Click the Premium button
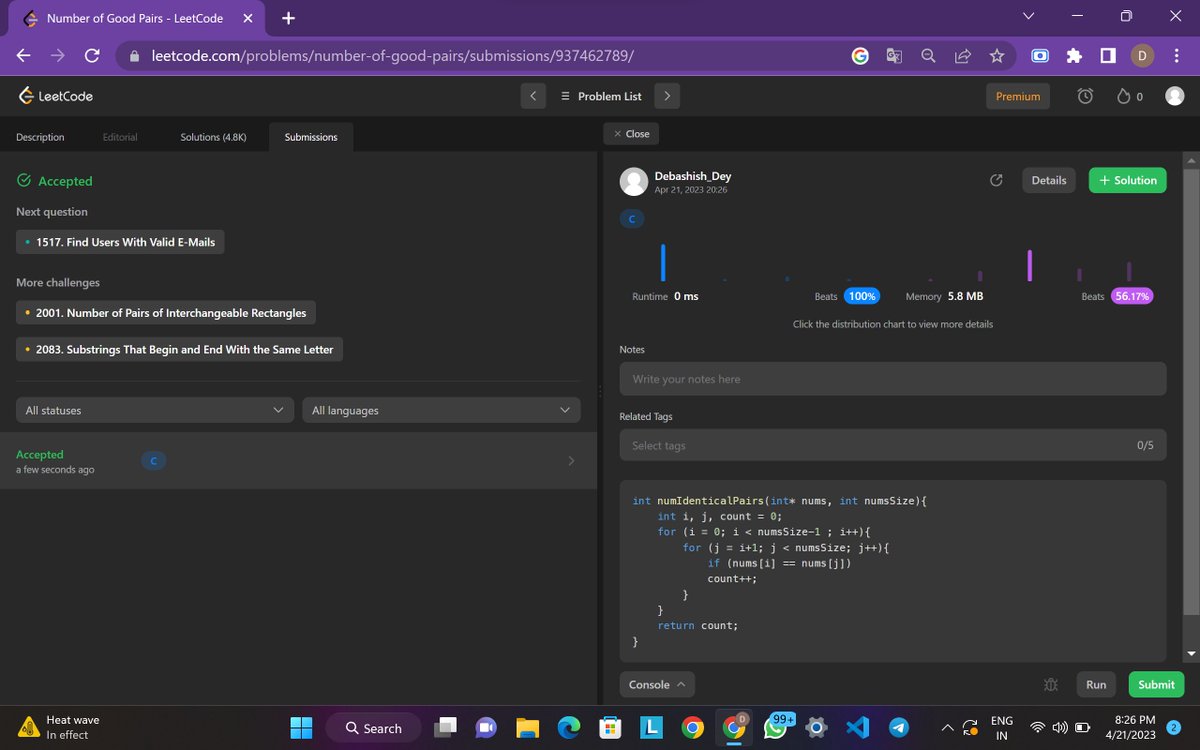Image resolution: width=1200 pixels, height=750 pixels. click(x=1018, y=96)
